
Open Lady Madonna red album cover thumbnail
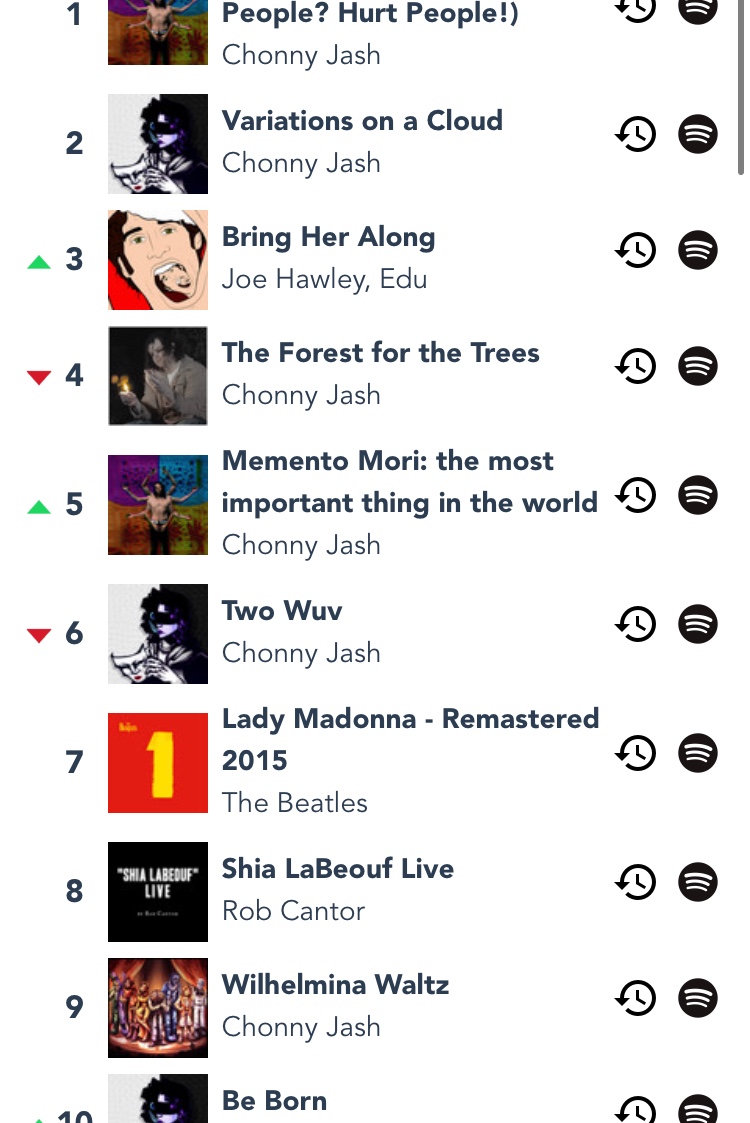point(158,762)
